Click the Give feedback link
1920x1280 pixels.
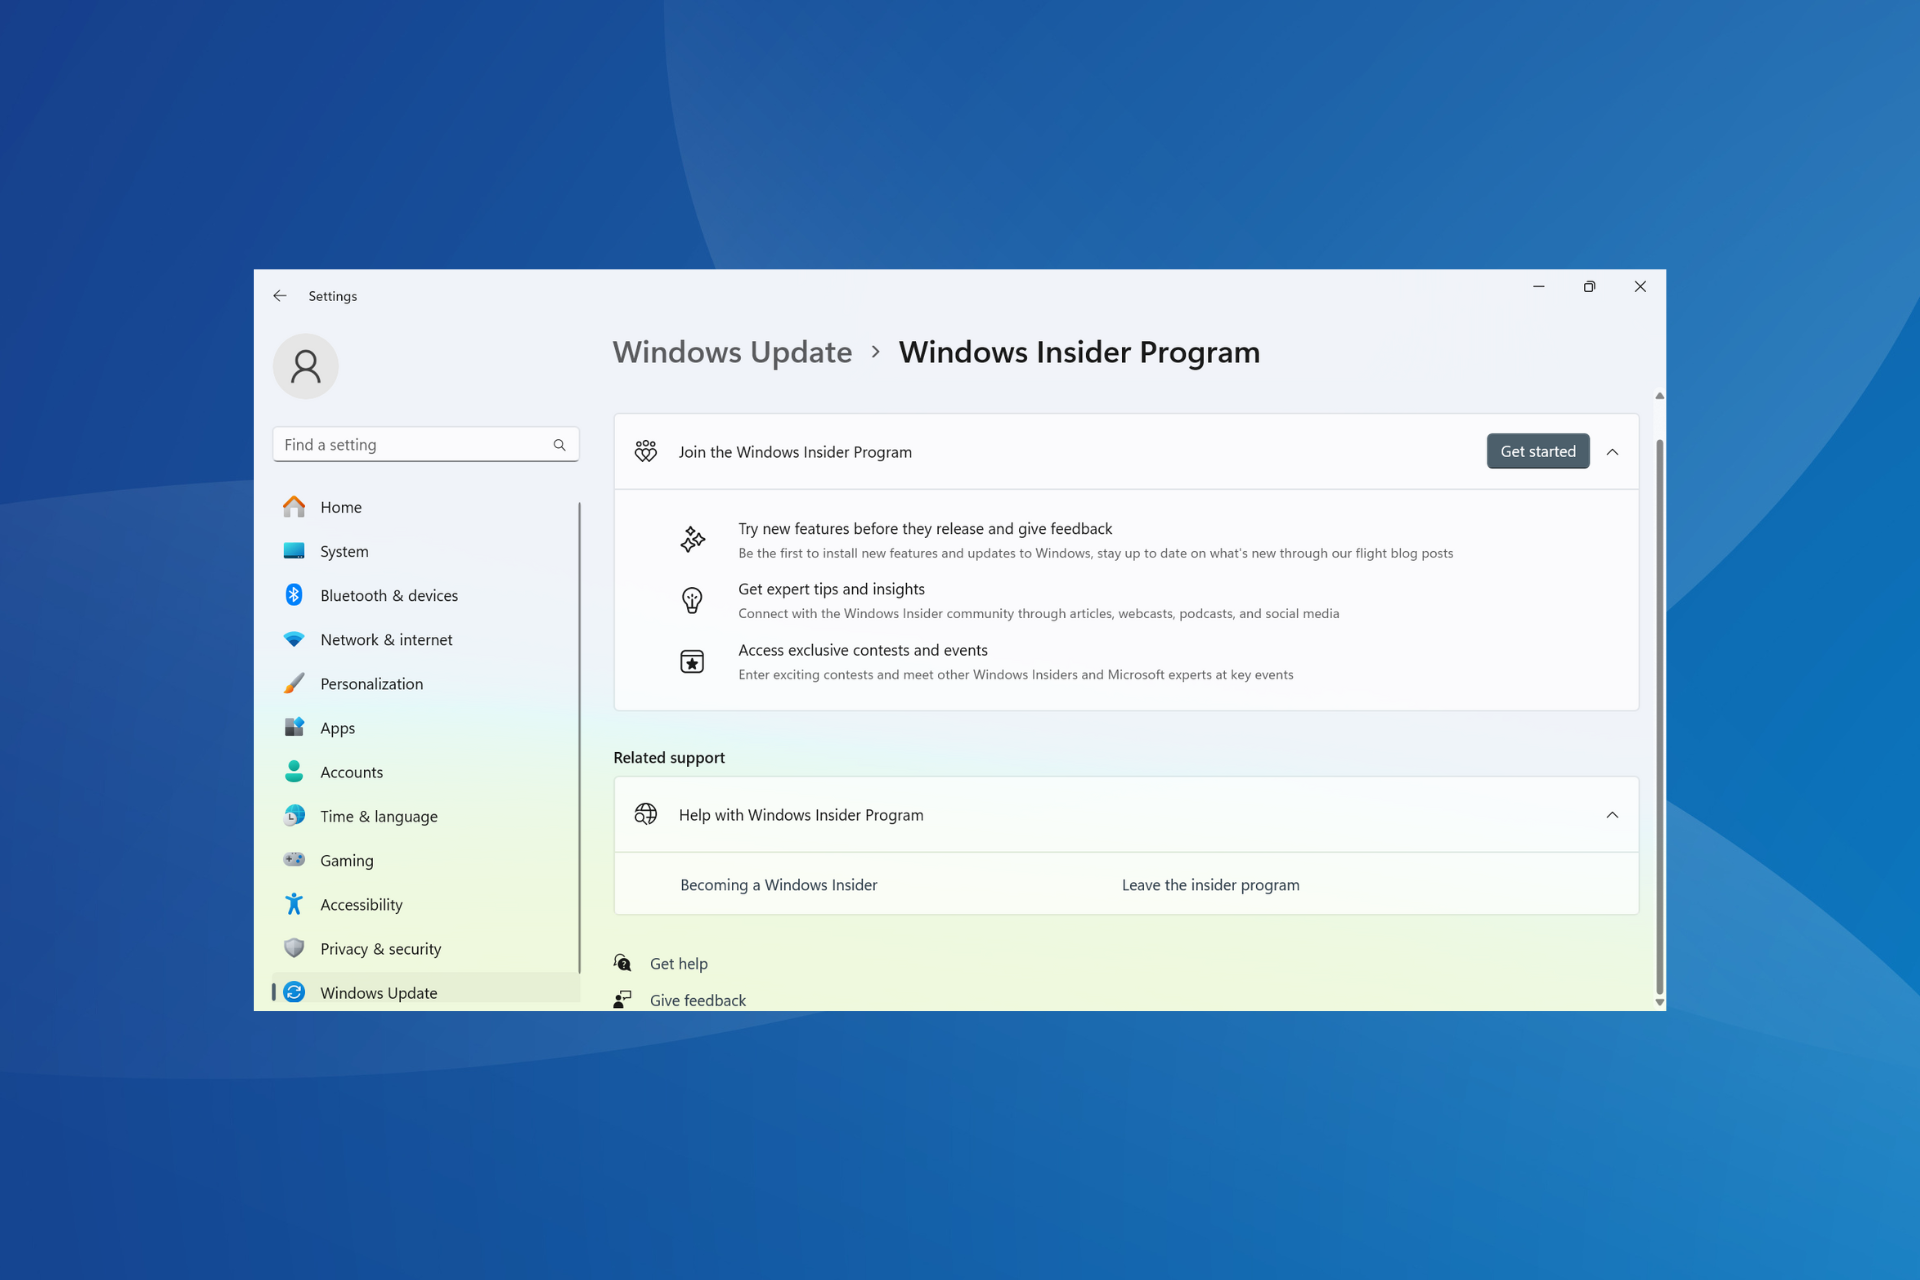click(x=698, y=1000)
